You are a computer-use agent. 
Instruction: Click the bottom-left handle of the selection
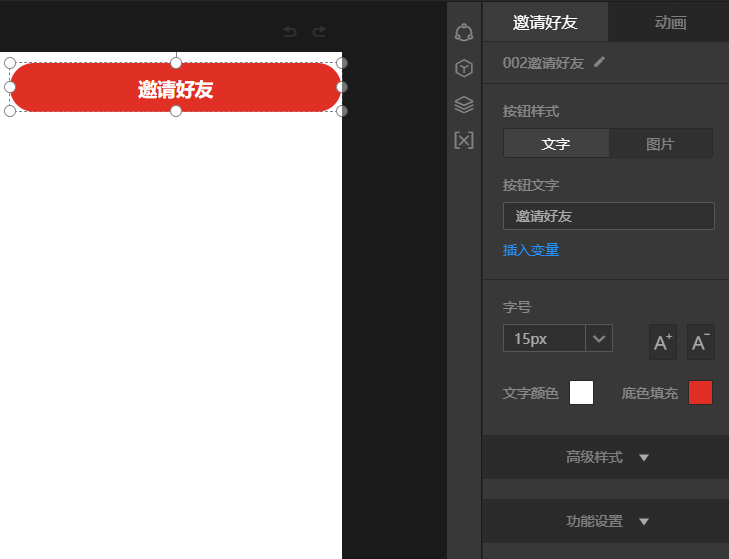(x=10, y=111)
